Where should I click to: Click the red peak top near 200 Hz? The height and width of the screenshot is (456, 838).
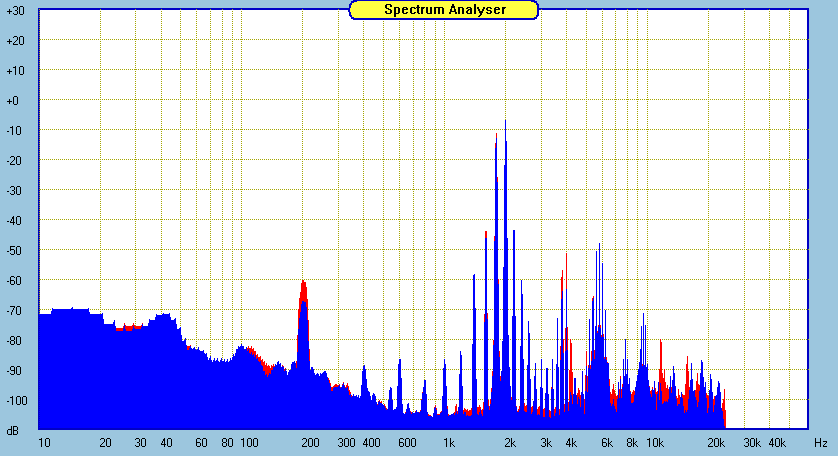point(303,283)
